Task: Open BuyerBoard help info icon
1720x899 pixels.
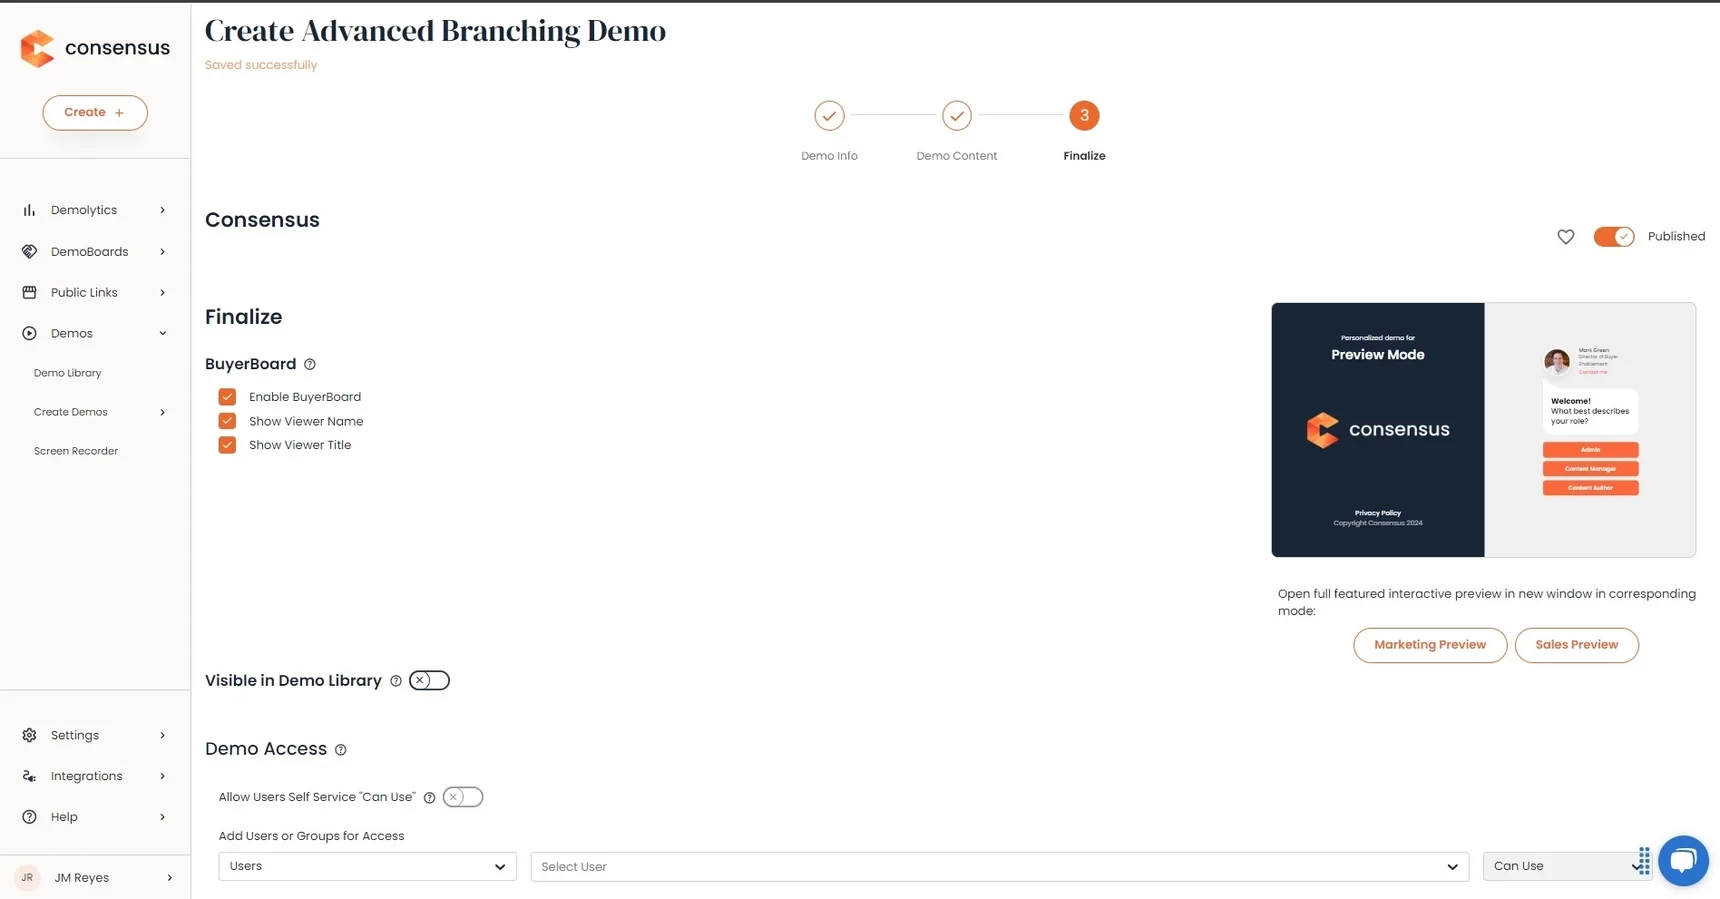Action: pos(310,364)
